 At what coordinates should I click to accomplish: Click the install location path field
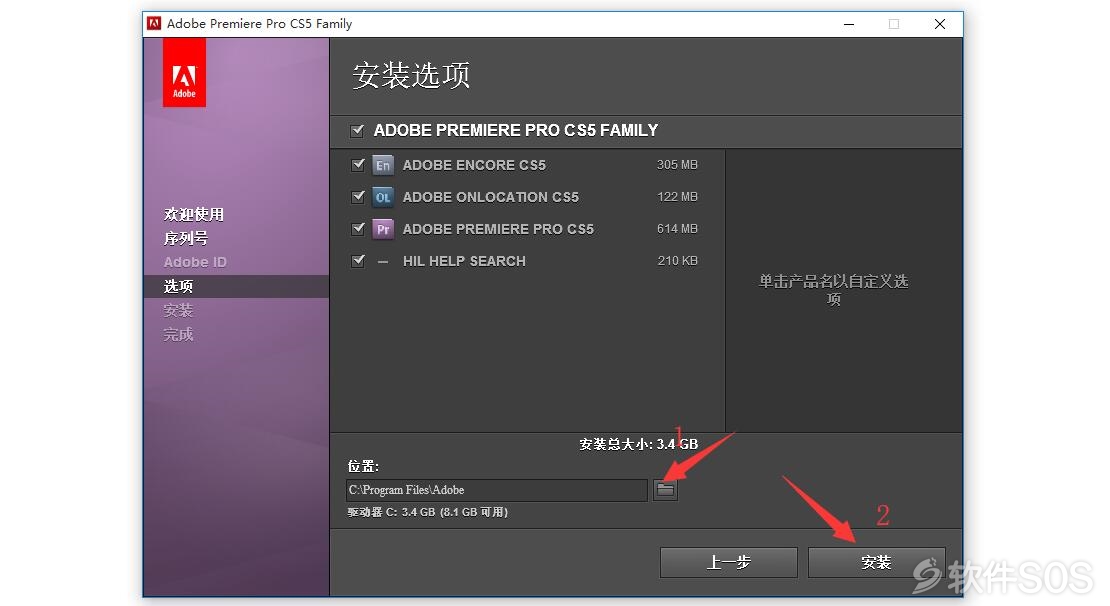click(496, 490)
